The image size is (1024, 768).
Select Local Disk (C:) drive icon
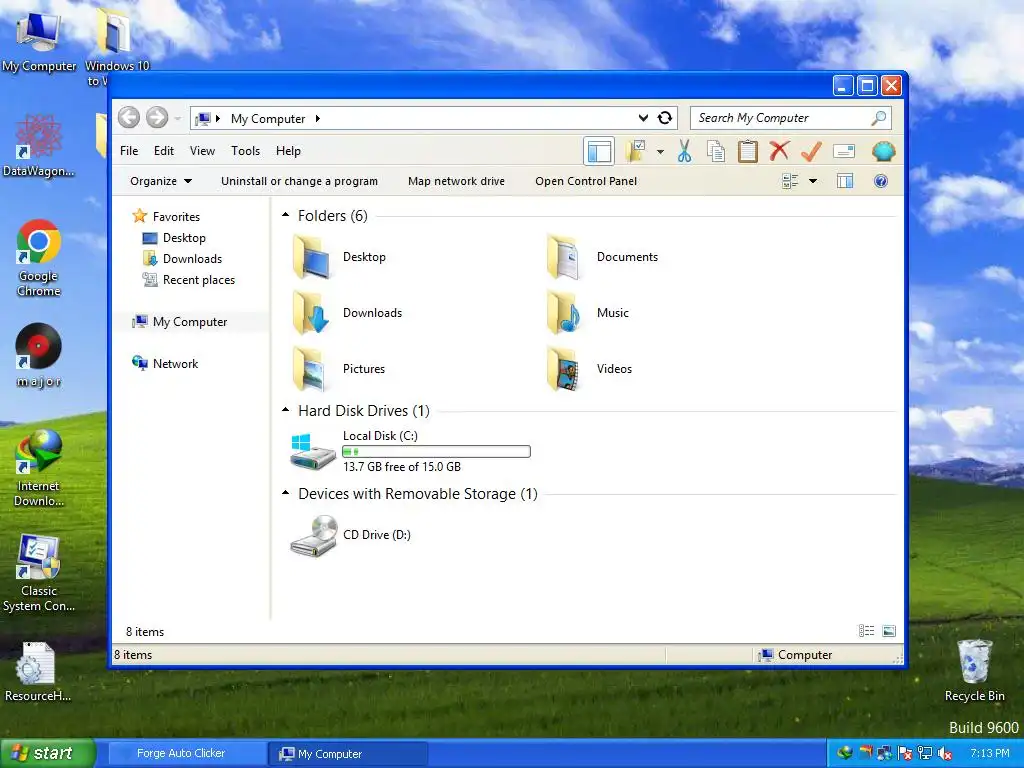tap(312, 451)
